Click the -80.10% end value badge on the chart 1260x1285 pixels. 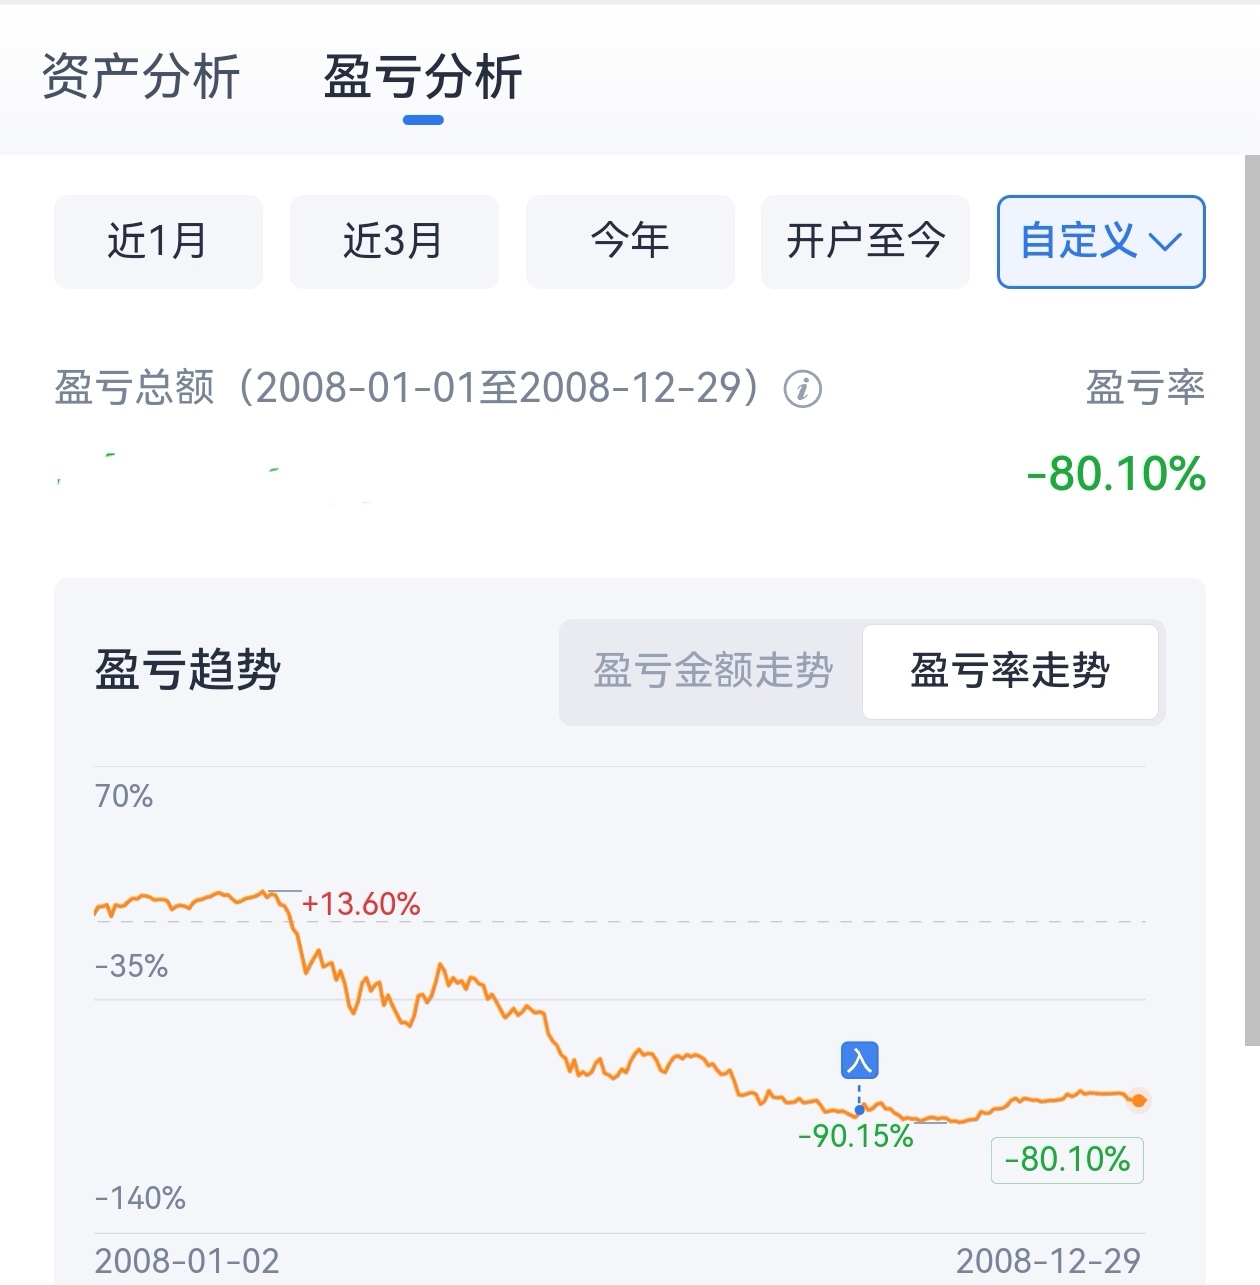point(1067,1160)
